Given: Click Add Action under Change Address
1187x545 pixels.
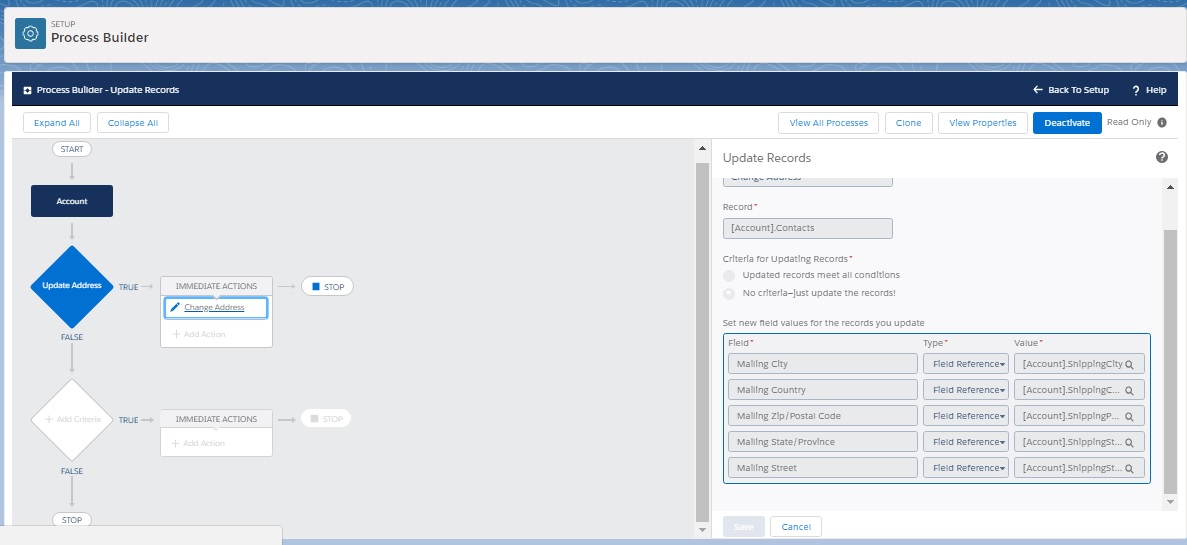Looking at the screenshot, I should (198, 334).
